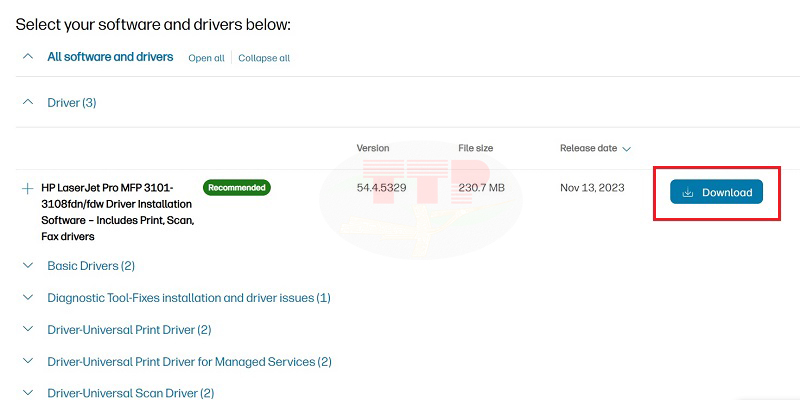
Task: Click the Driver (3) section title
Action: click(71, 103)
